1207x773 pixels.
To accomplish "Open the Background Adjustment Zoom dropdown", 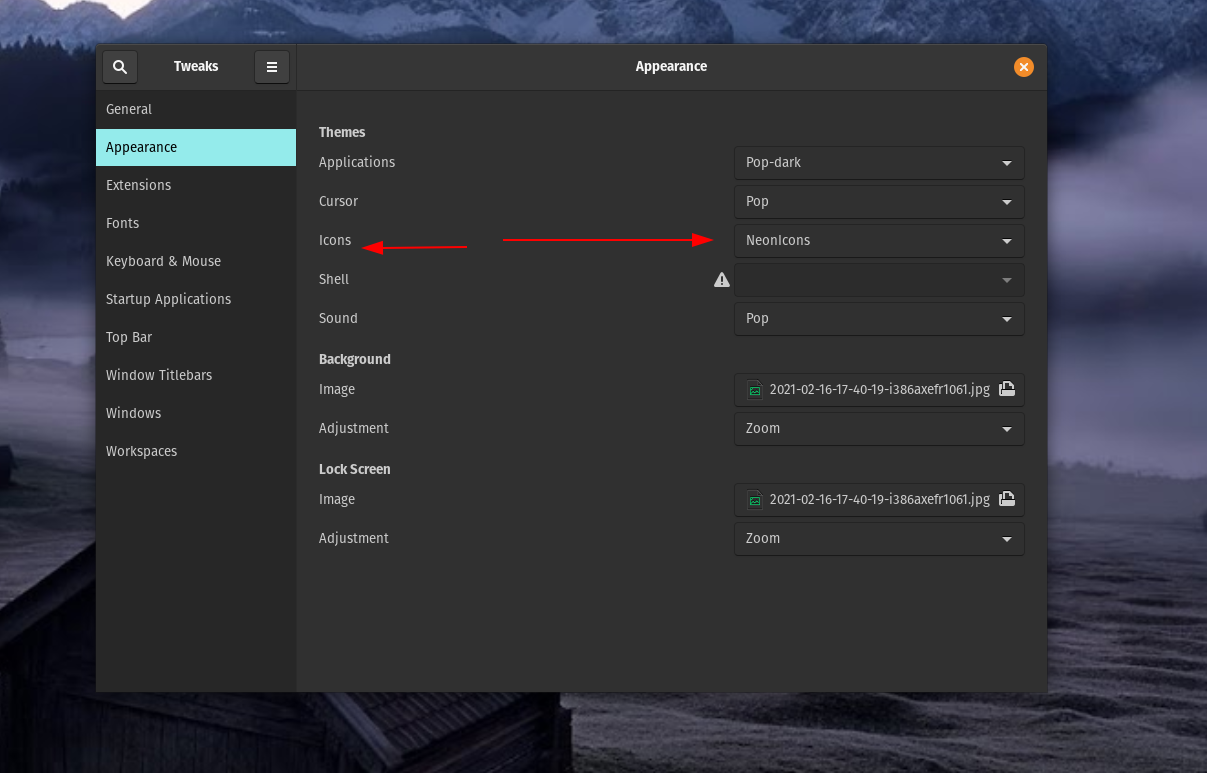I will 879,429.
